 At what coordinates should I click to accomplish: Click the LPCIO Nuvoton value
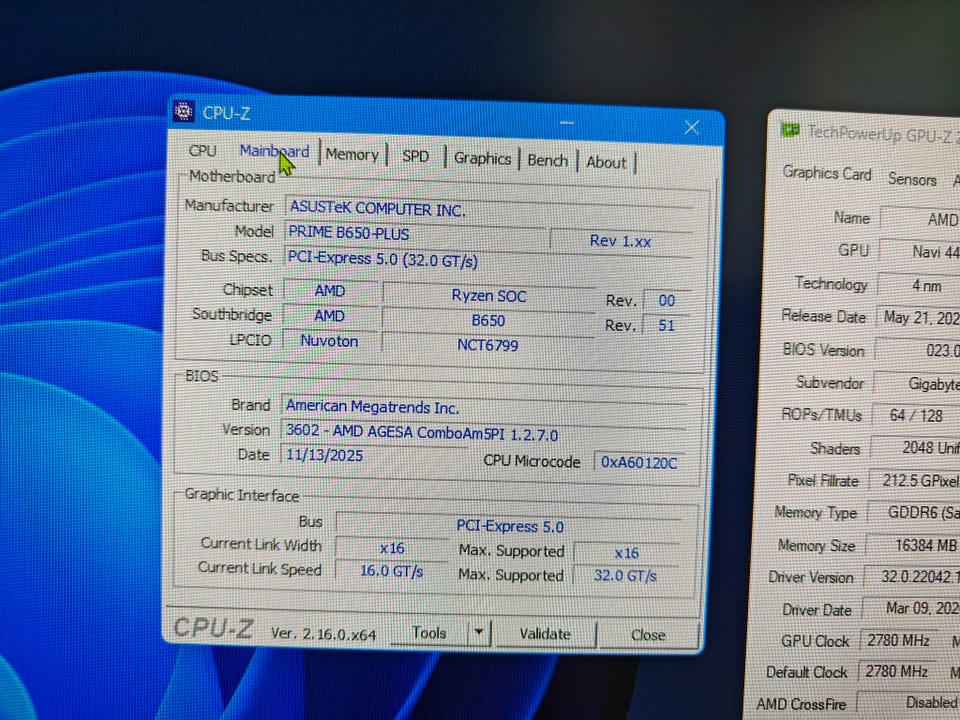(329, 340)
